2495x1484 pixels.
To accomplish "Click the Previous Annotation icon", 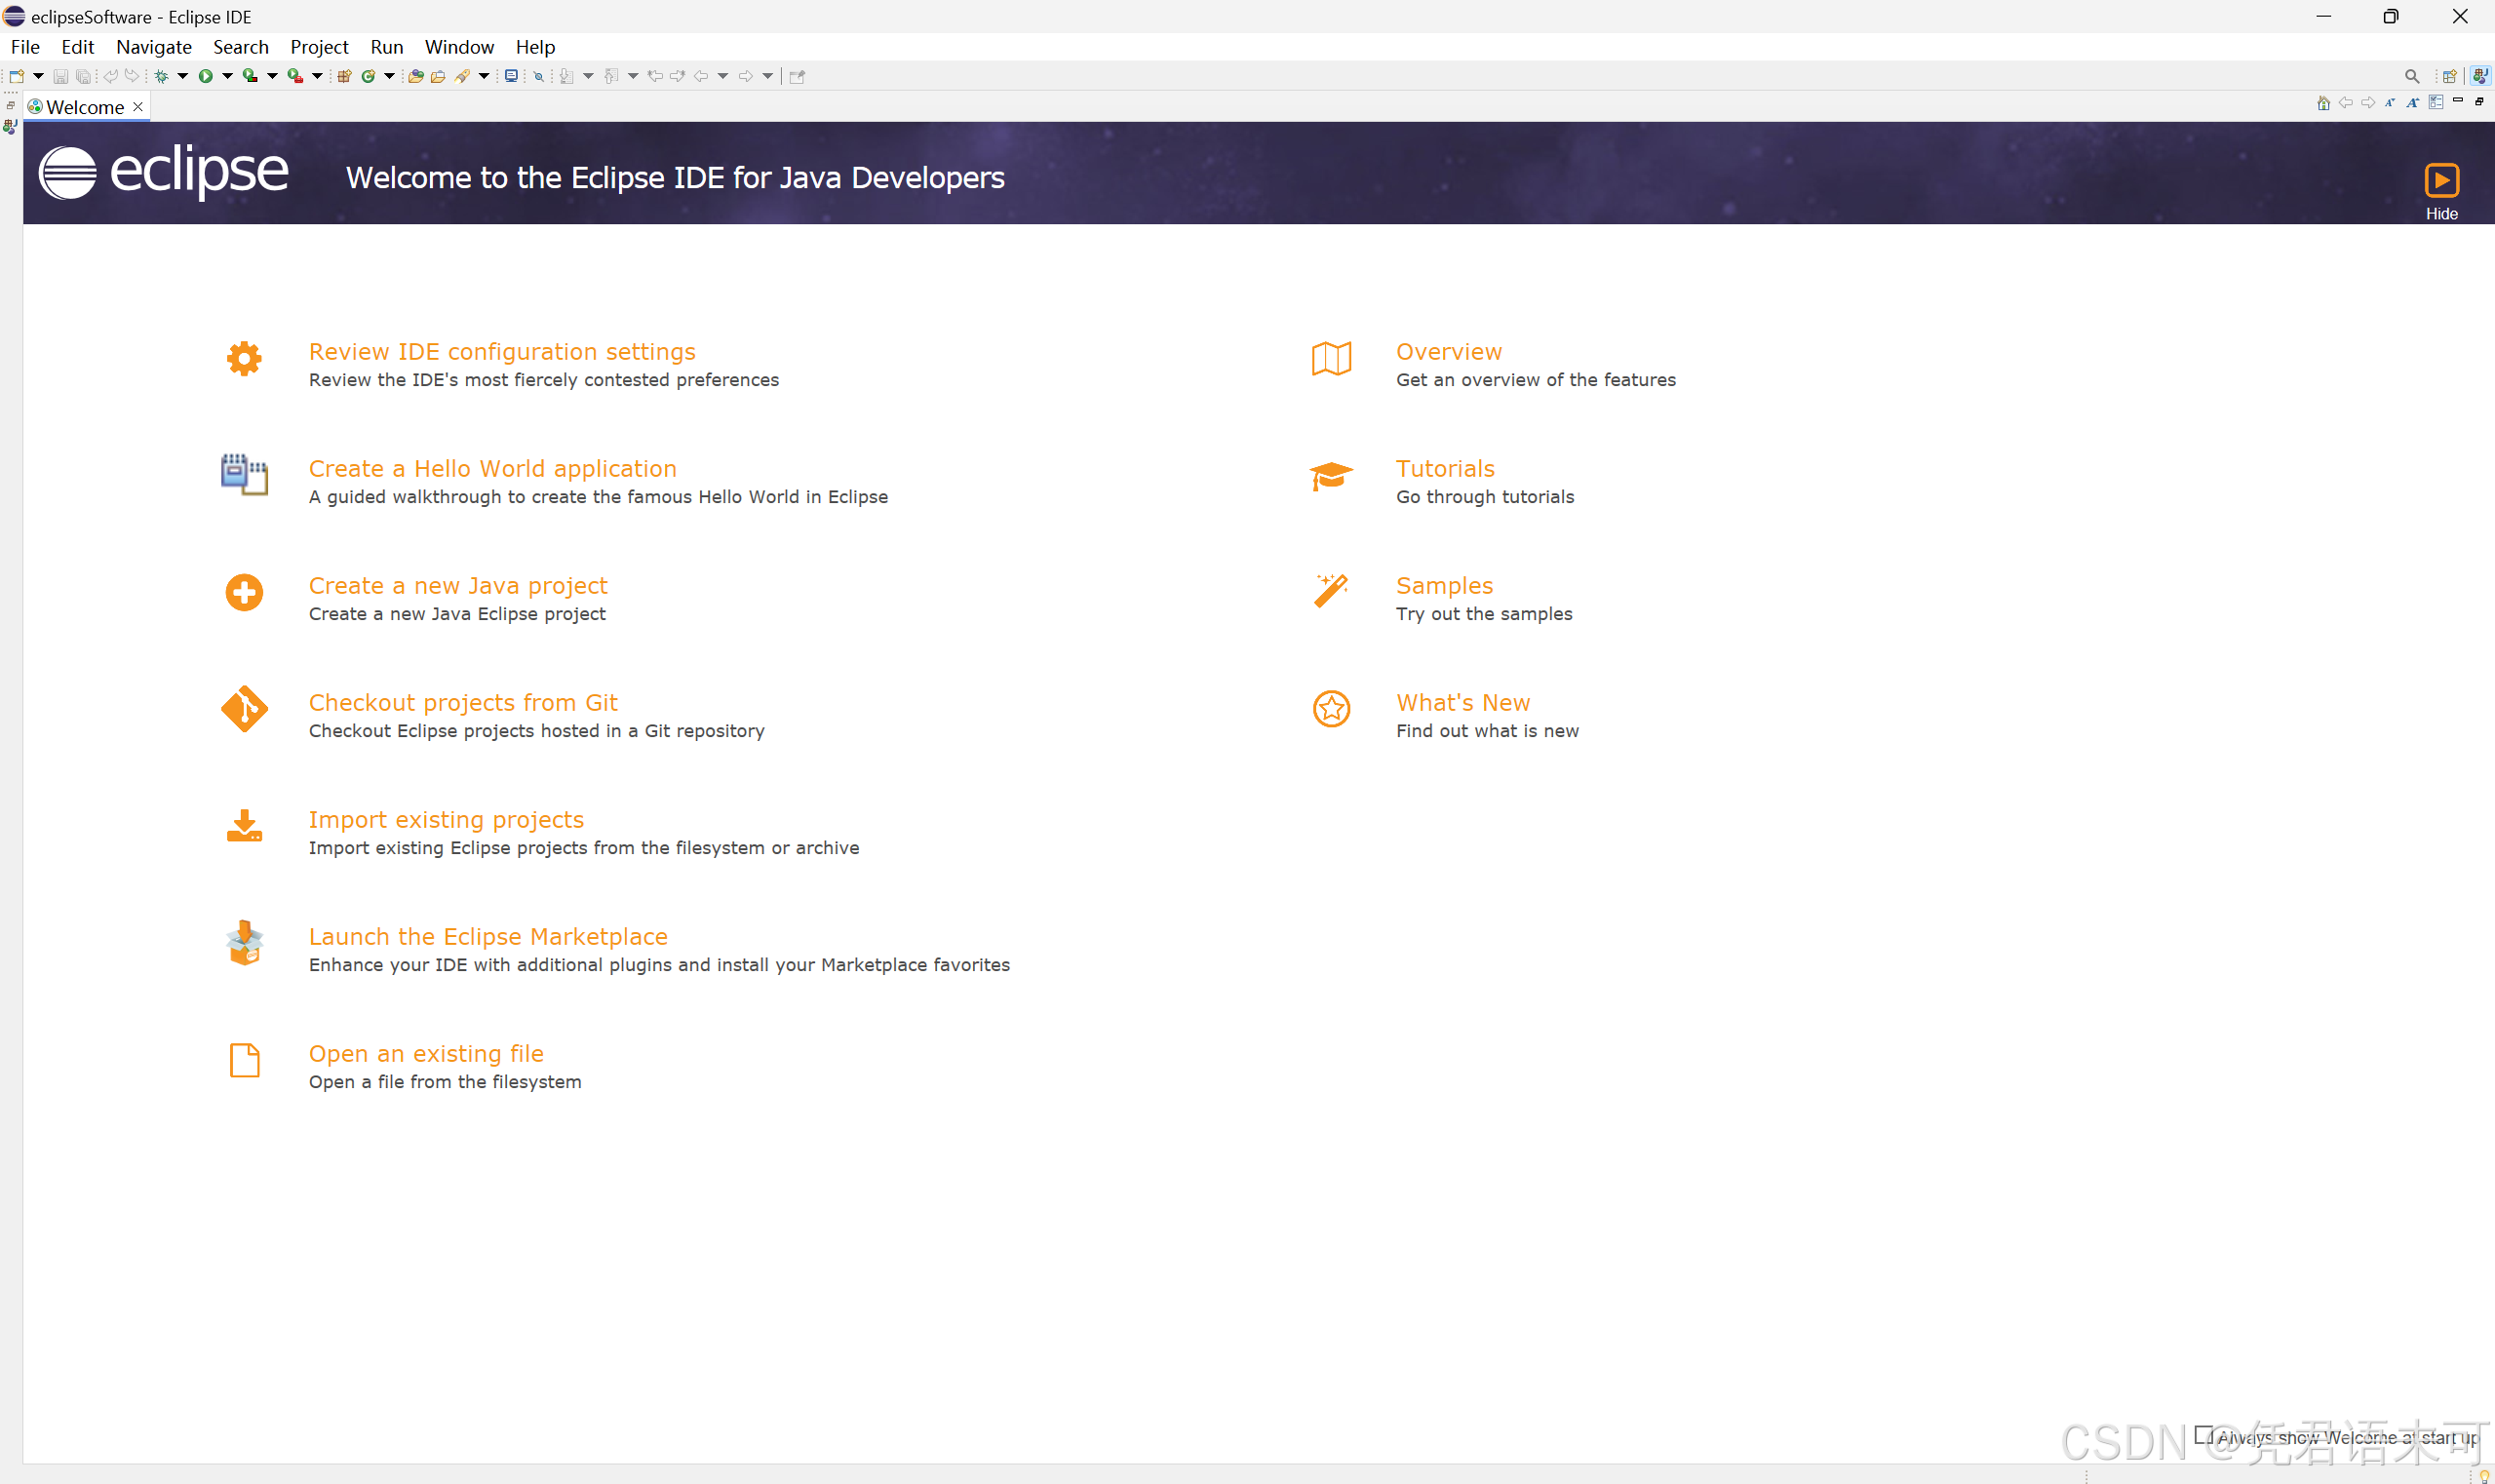I will (x=611, y=76).
